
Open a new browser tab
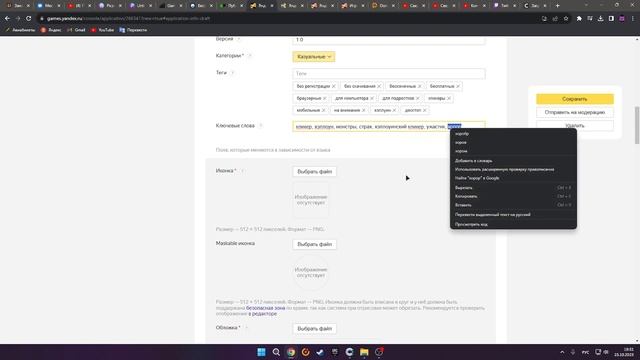pyautogui.click(x=558, y=6)
